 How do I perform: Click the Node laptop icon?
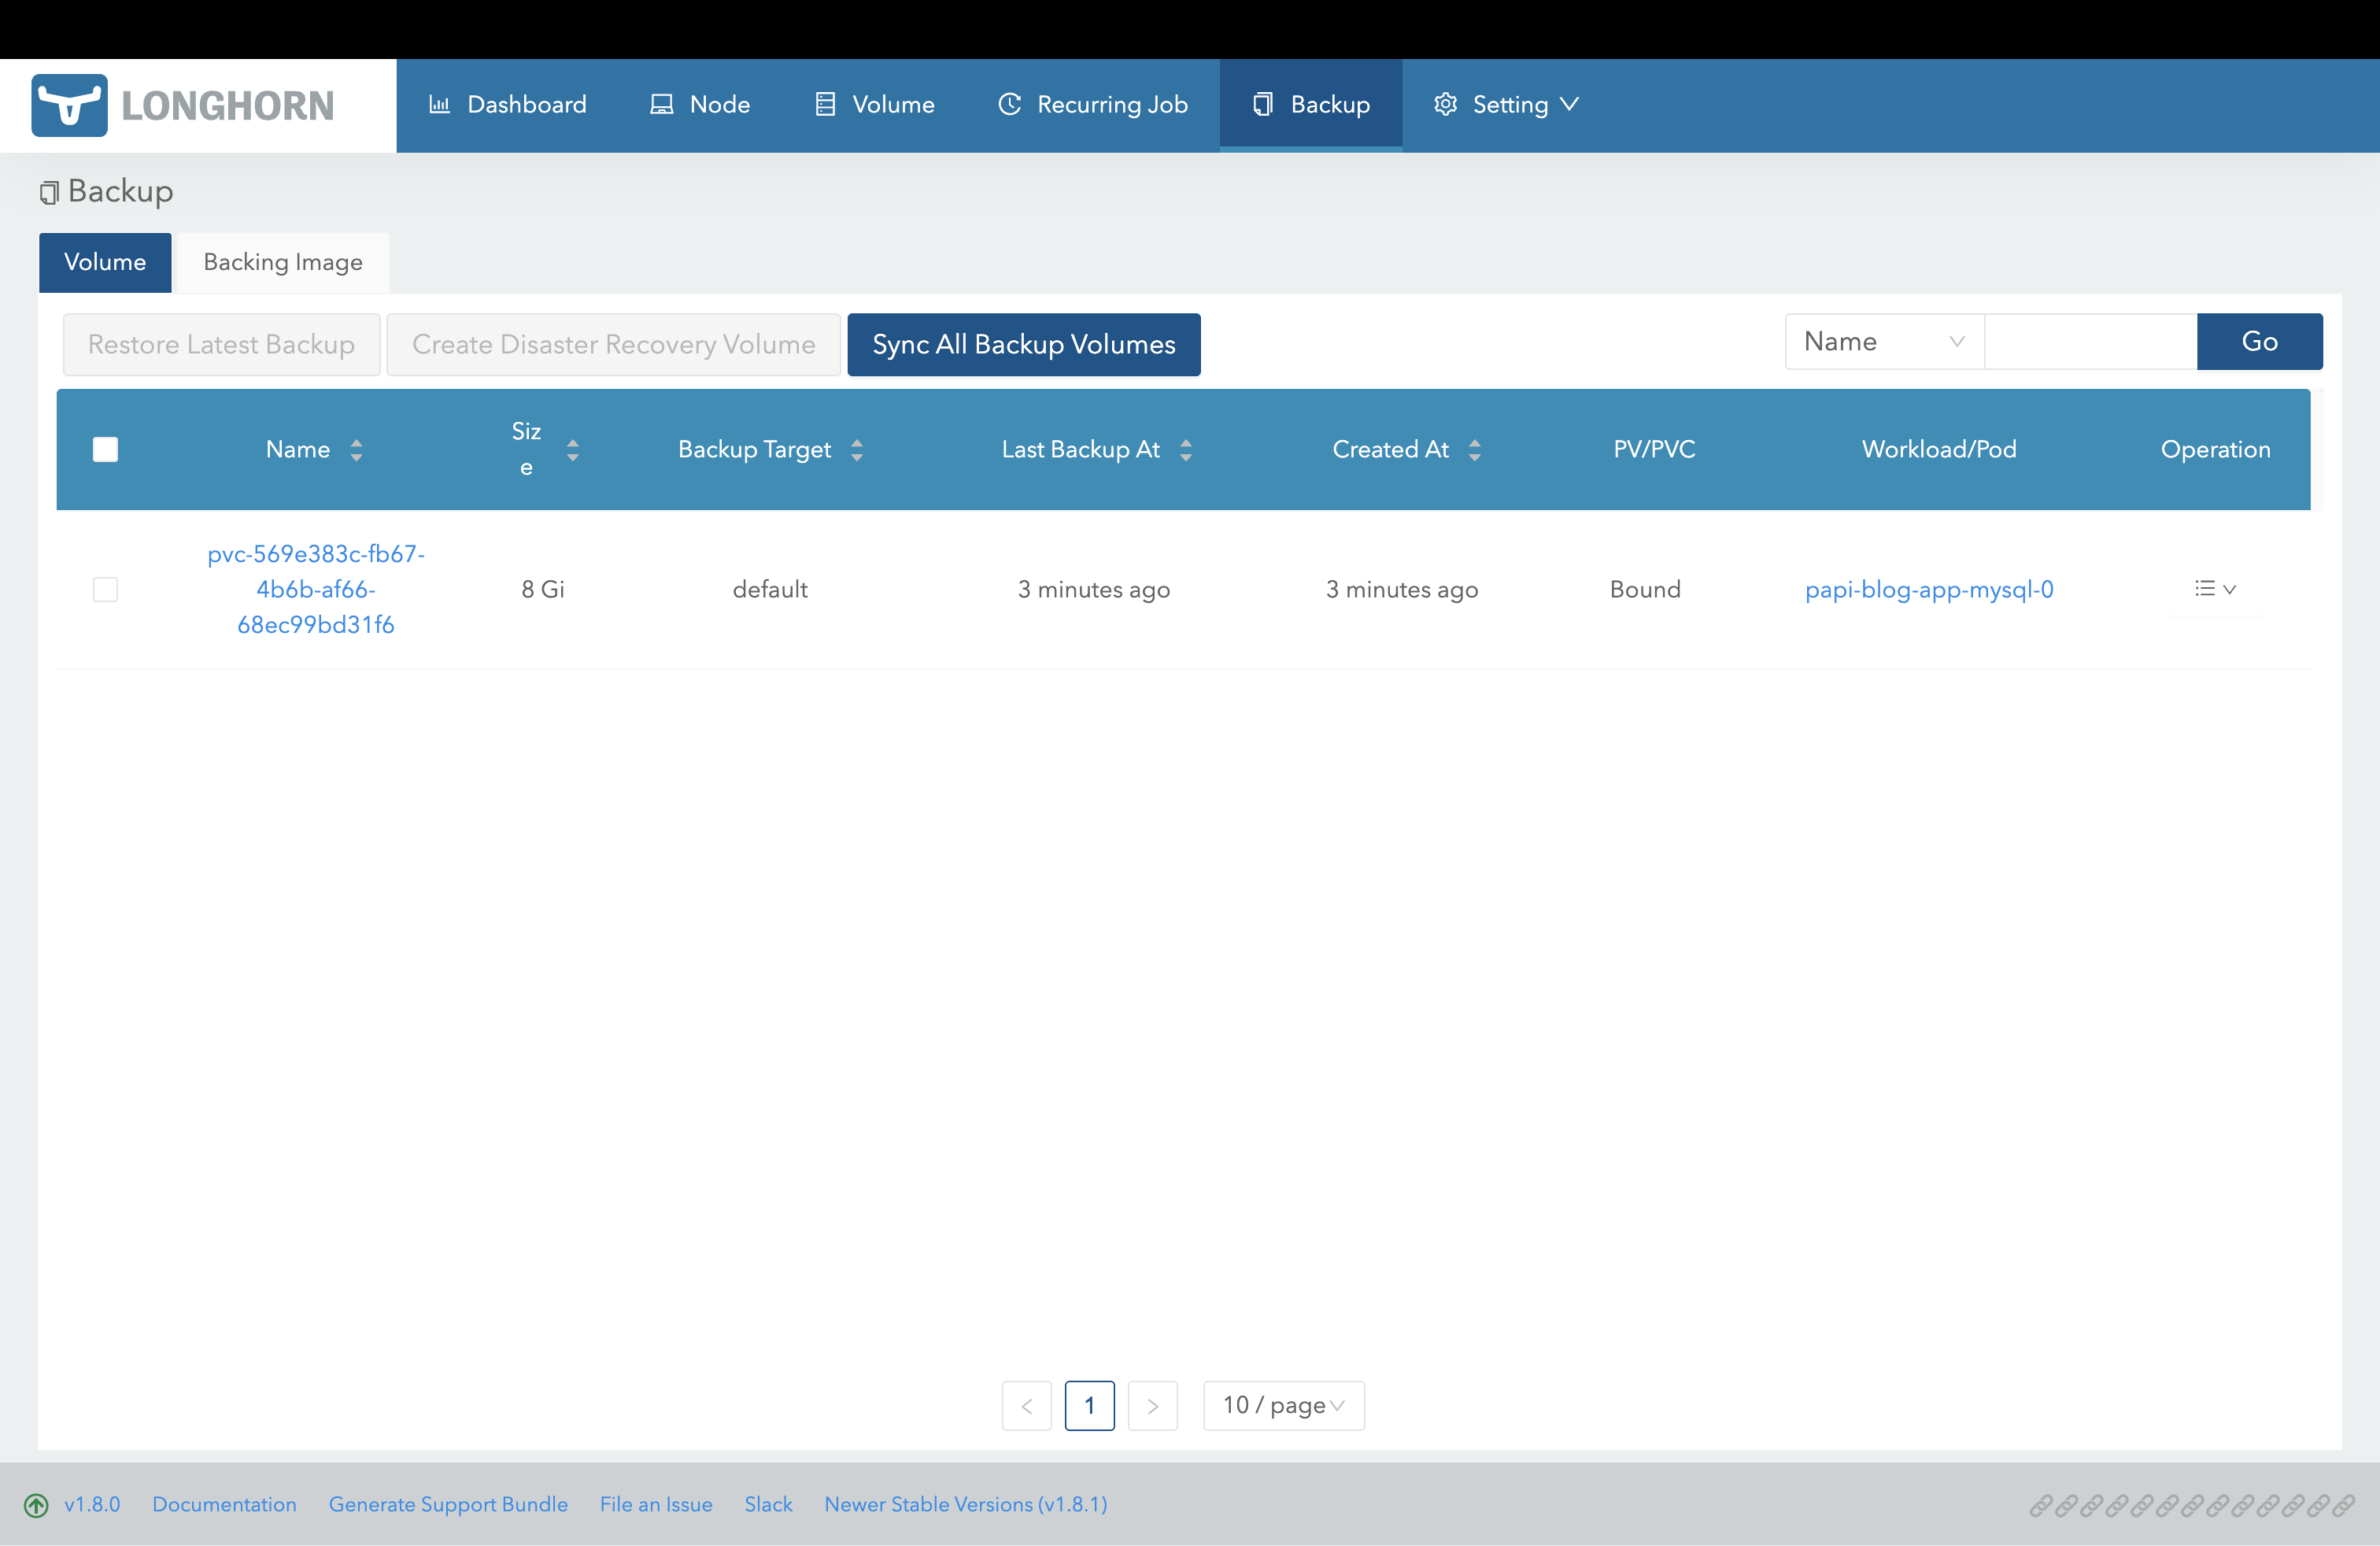tap(661, 104)
